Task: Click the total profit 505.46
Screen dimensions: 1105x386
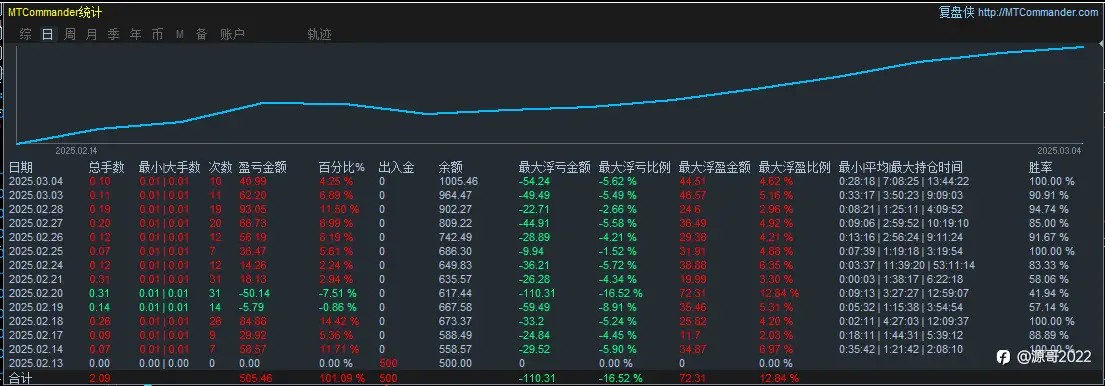Action: click(x=256, y=379)
